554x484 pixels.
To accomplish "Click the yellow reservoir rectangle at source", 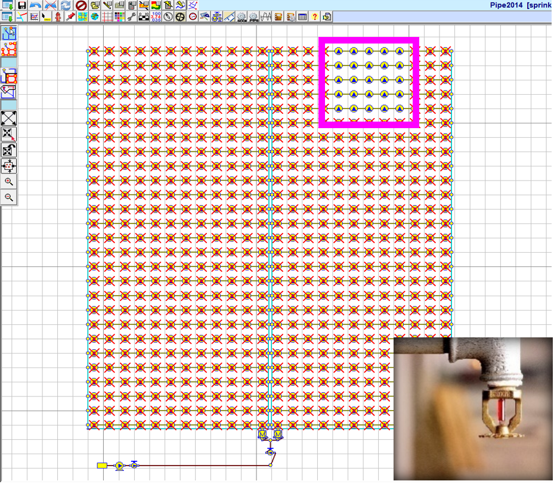I will [102, 466].
